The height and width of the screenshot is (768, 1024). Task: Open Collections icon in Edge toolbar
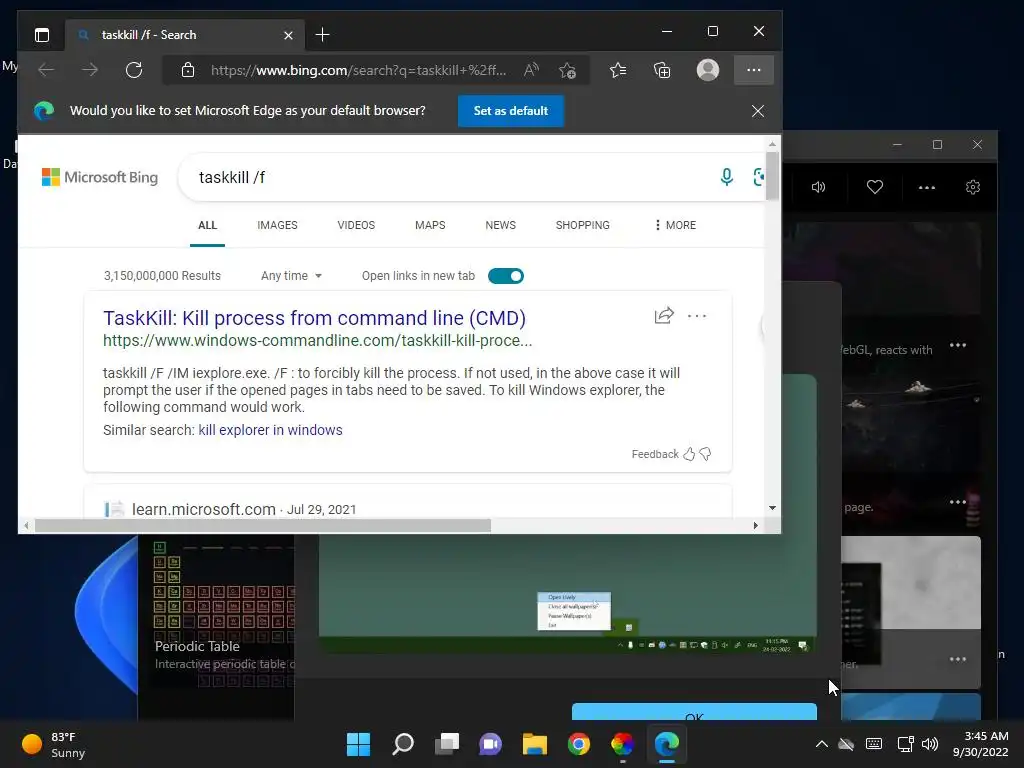tap(662, 70)
